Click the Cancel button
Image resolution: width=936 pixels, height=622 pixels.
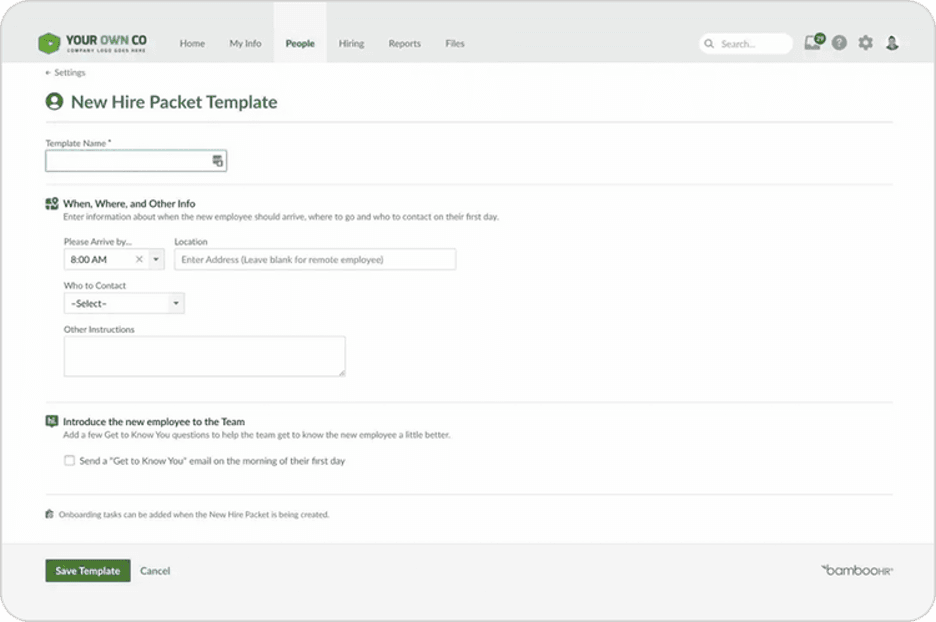pyautogui.click(x=157, y=571)
